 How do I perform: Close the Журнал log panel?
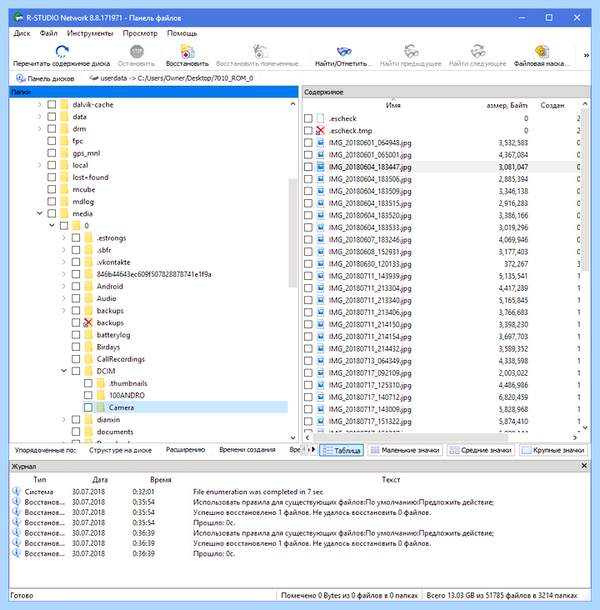584,466
